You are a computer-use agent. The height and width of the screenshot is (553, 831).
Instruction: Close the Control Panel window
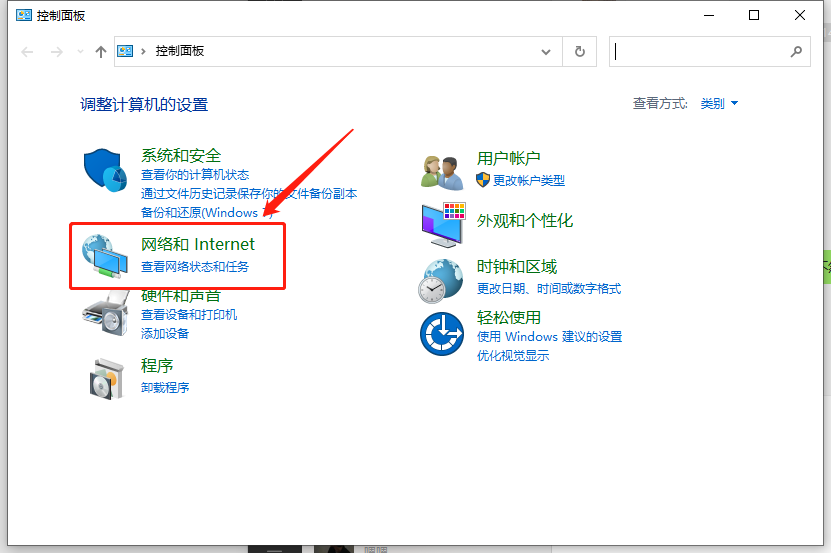[x=800, y=15]
